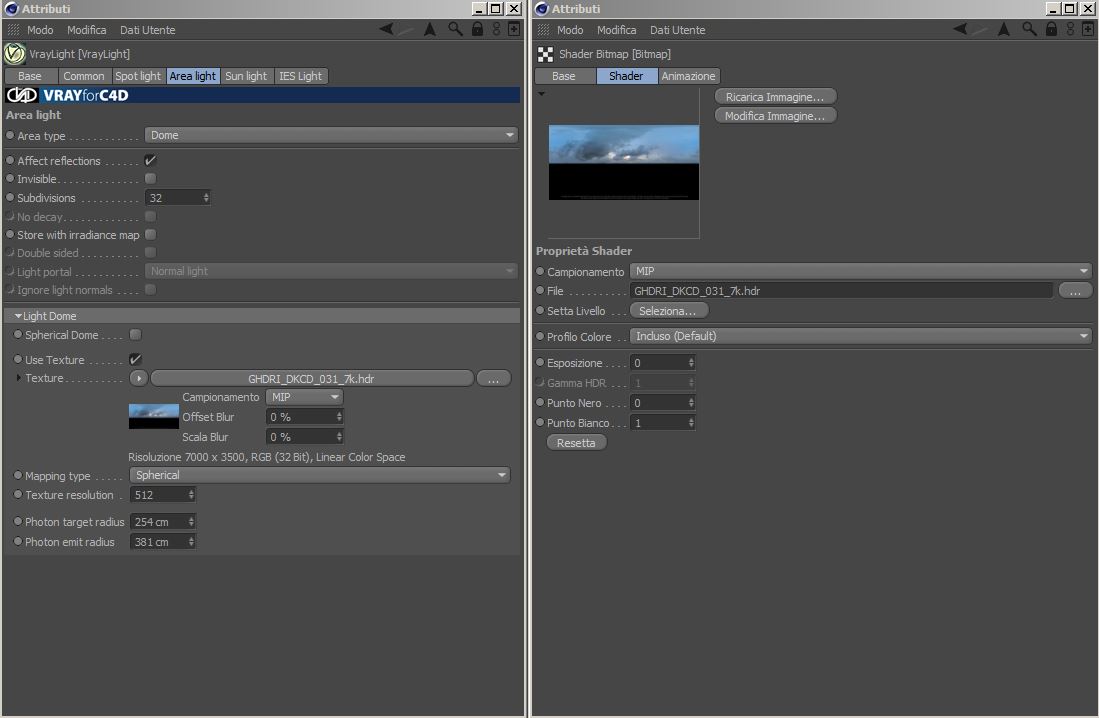Click the up arrow icon in left panel
The height and width of the screenshot is (718, 1099).
tap(430, 29)
